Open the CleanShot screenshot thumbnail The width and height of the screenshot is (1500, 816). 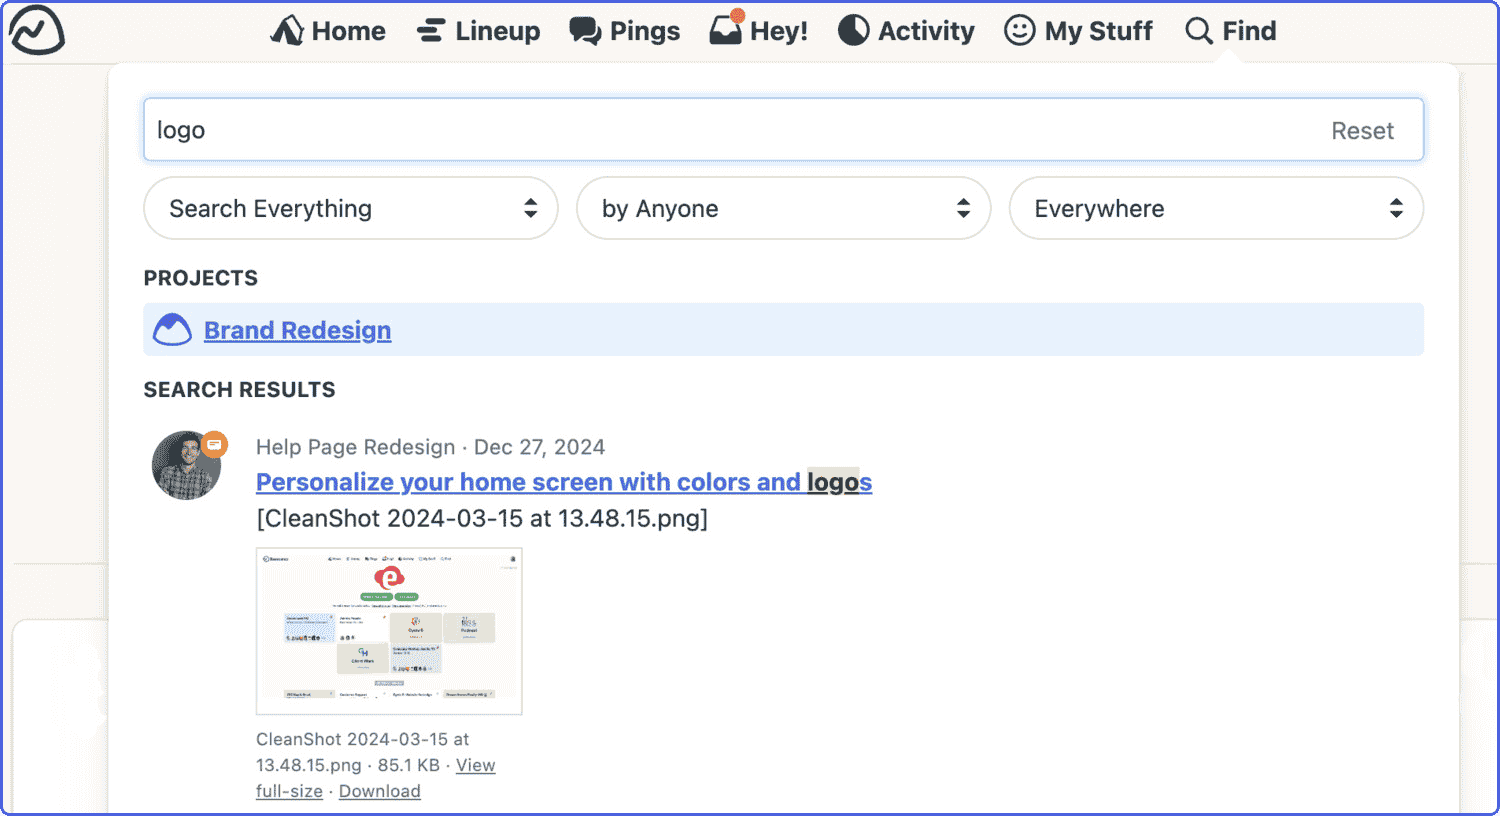(x=389, y=631)
